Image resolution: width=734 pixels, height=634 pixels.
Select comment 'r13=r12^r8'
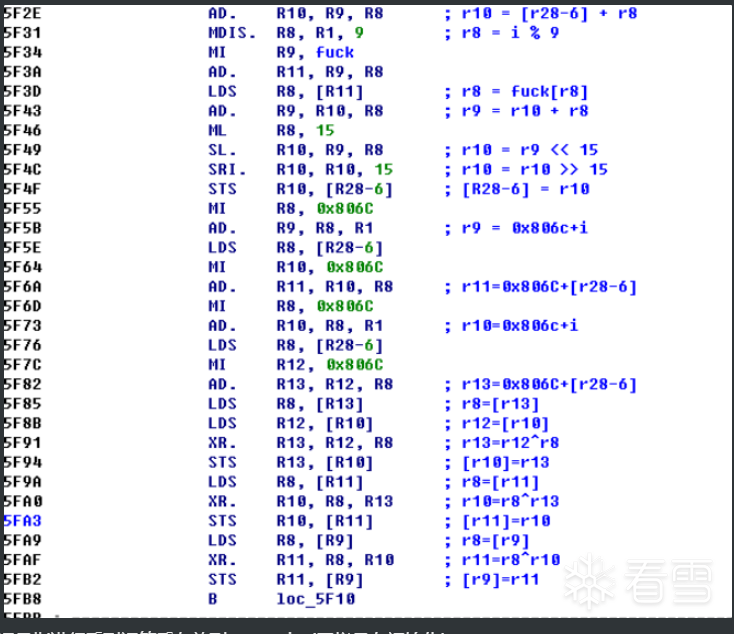point(510,443)
